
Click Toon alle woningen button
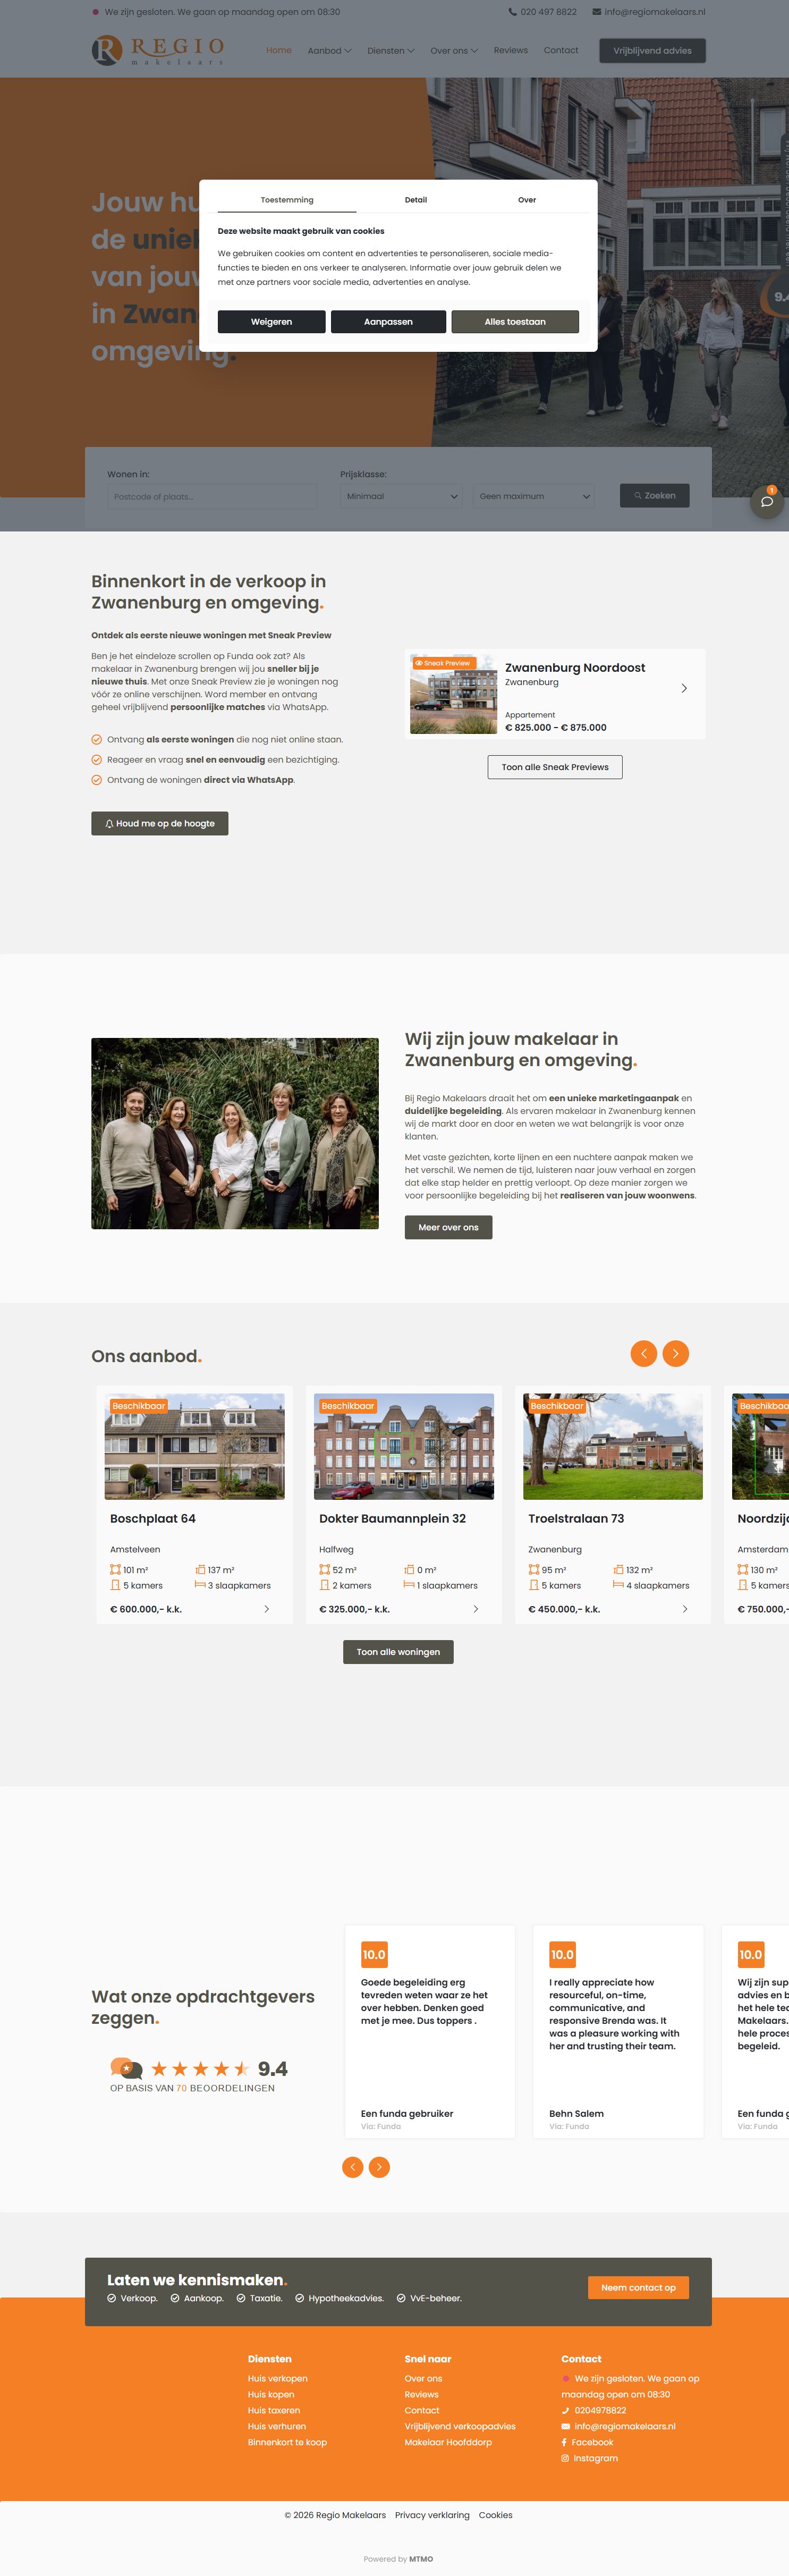coord(398,1652)
